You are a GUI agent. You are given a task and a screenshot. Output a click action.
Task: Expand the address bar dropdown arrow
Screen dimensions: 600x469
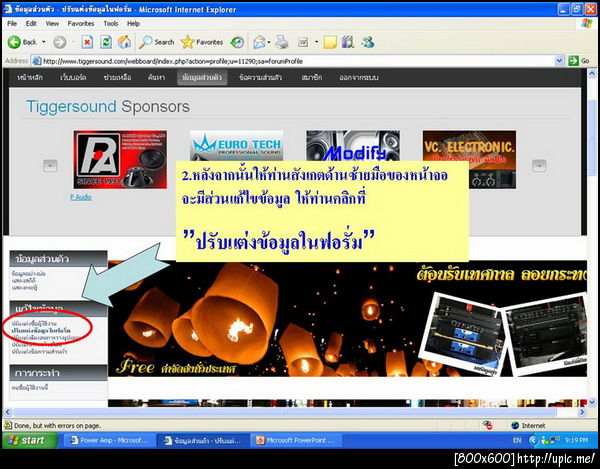[559, 61]
